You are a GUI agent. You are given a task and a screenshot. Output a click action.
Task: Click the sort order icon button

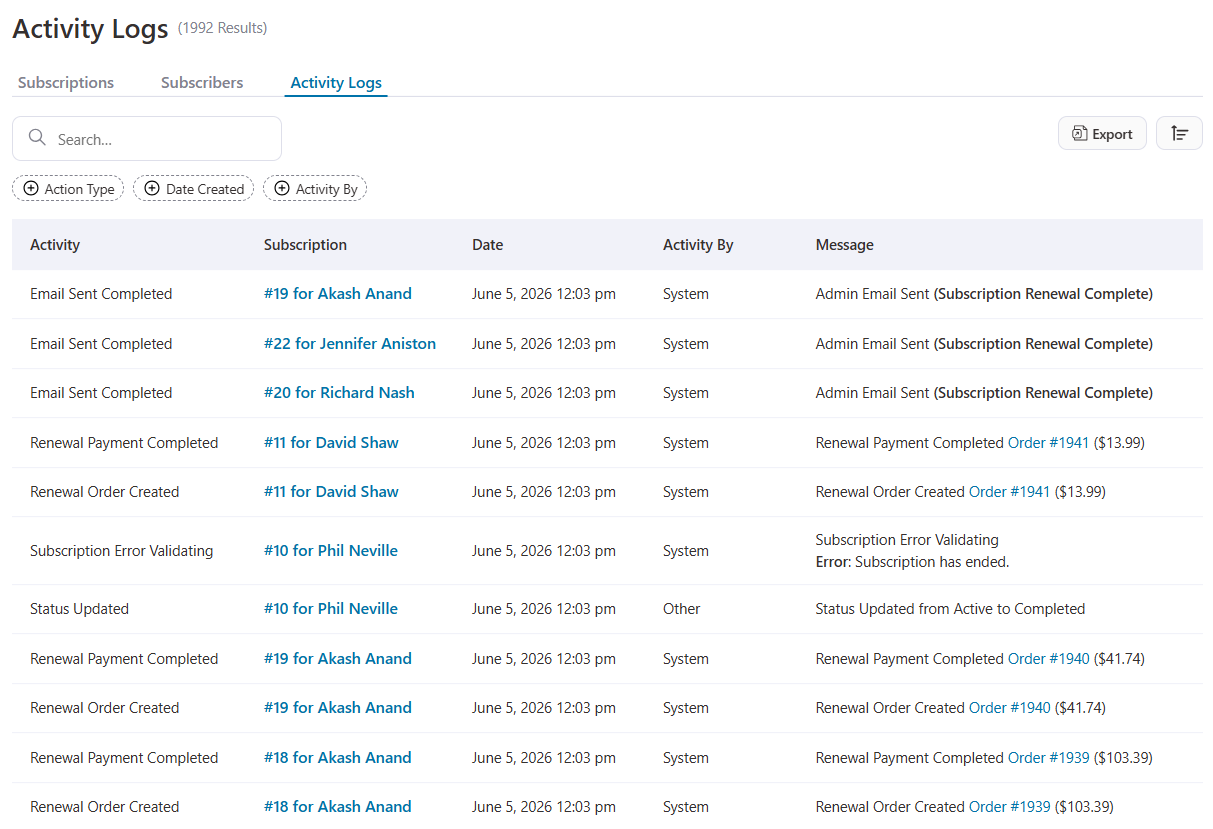[x=1179, y=133]
